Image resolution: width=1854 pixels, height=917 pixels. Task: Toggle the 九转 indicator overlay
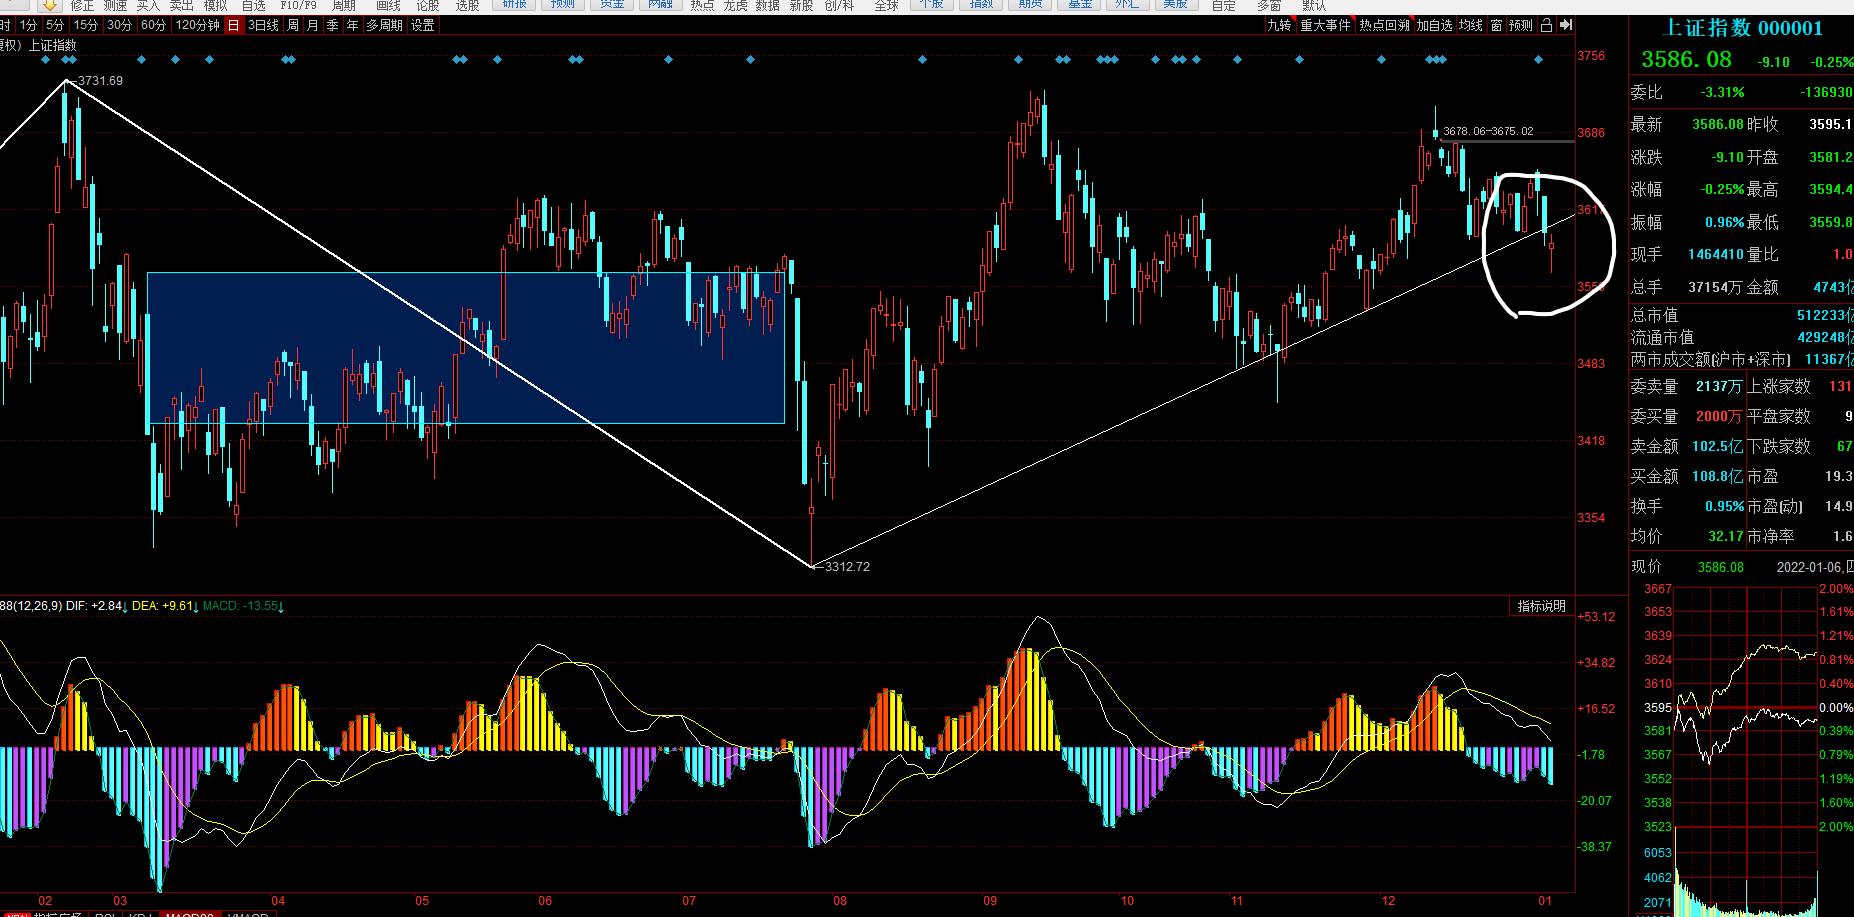[x=1279, y=25]
